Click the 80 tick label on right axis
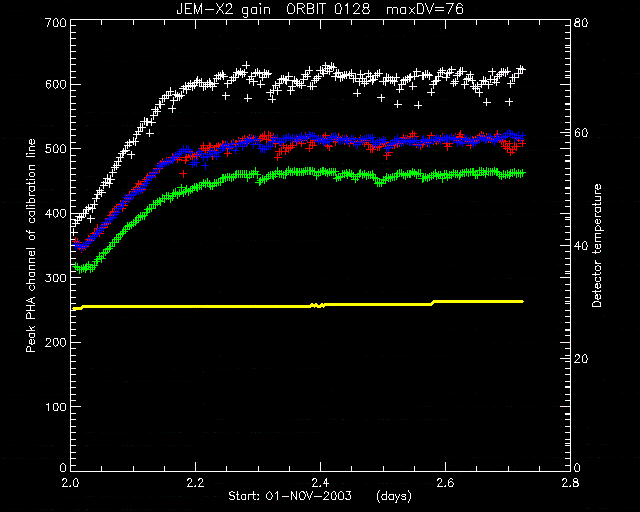The image size is (640, 512). point(581,22)
